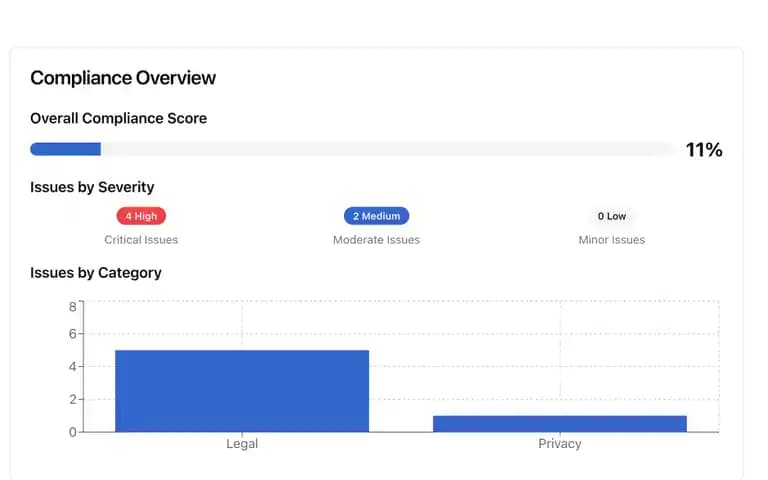Click the Privacy bar in the chart

pos(560,424)
